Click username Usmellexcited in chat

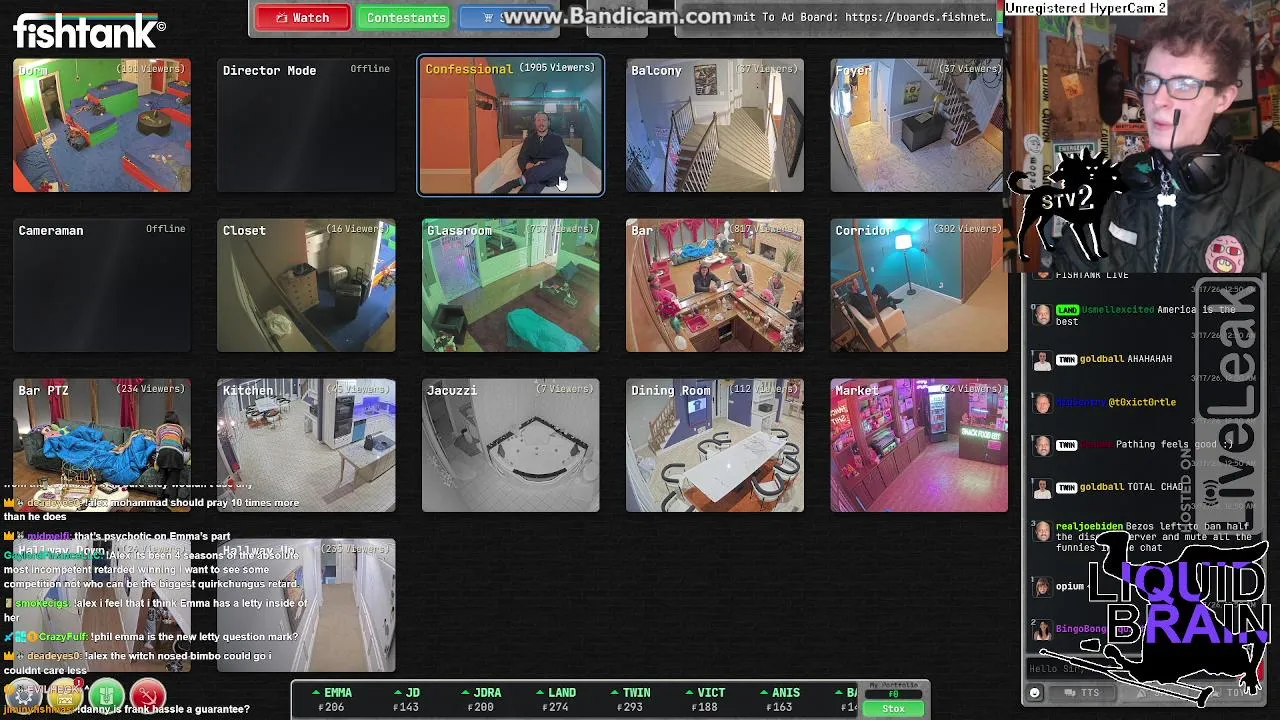click(1118, 310)
